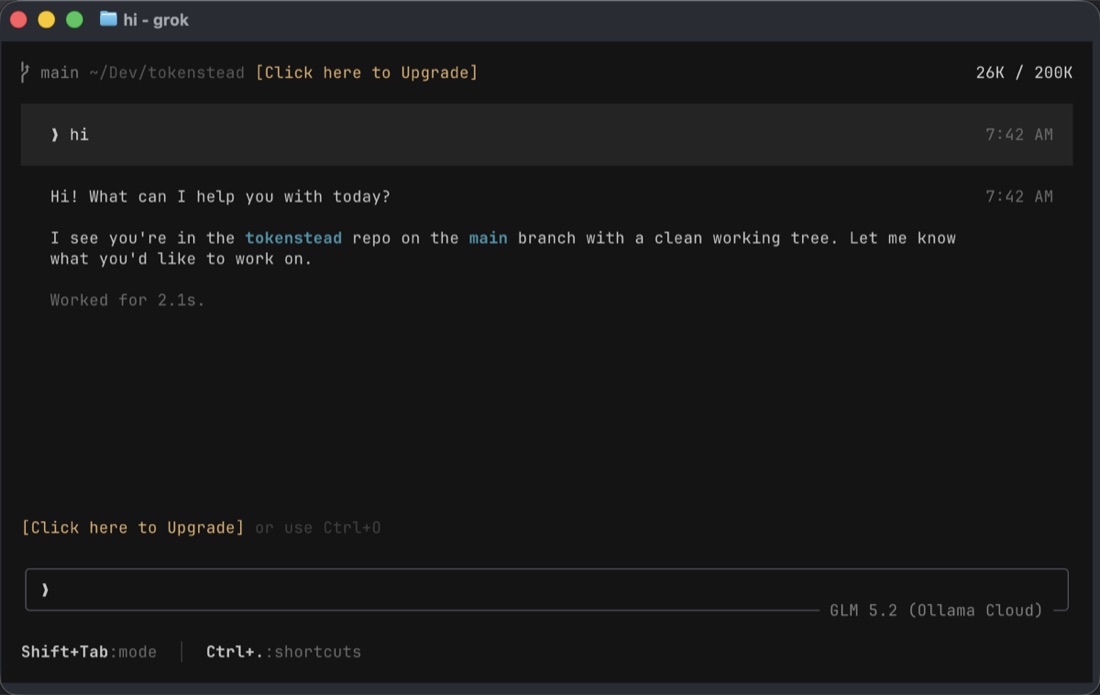The image size is (1100, 695).
Task: Click the git branch icon beside main
Action: 25,72
